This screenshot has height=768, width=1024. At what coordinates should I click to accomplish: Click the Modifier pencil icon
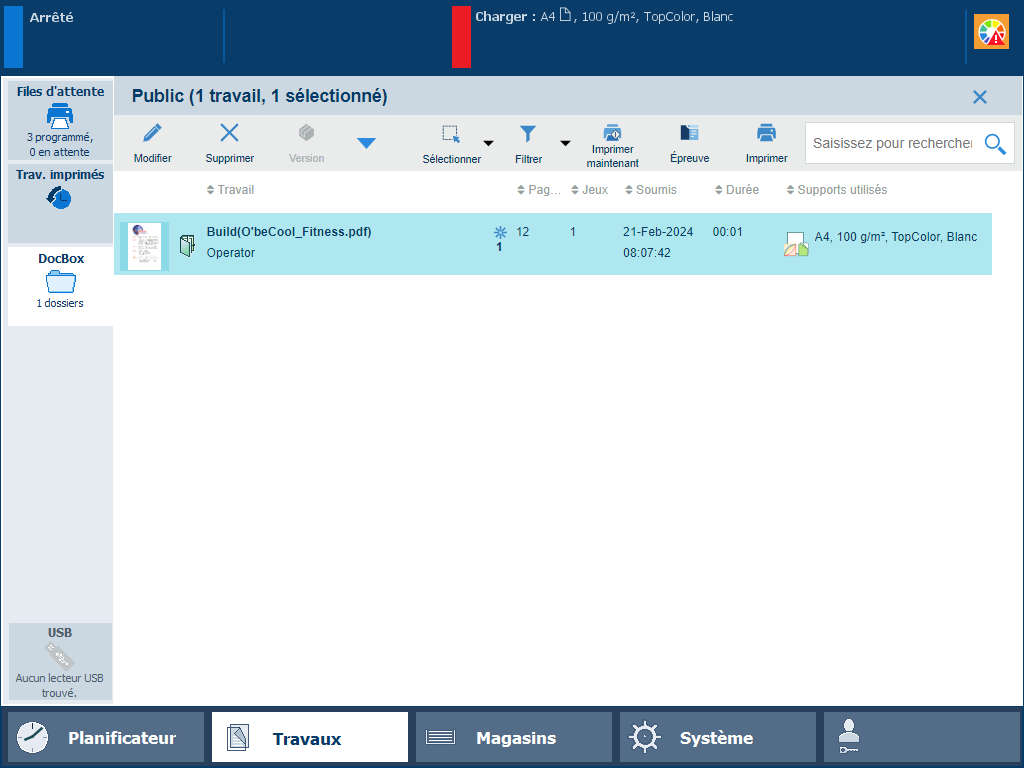152,134
